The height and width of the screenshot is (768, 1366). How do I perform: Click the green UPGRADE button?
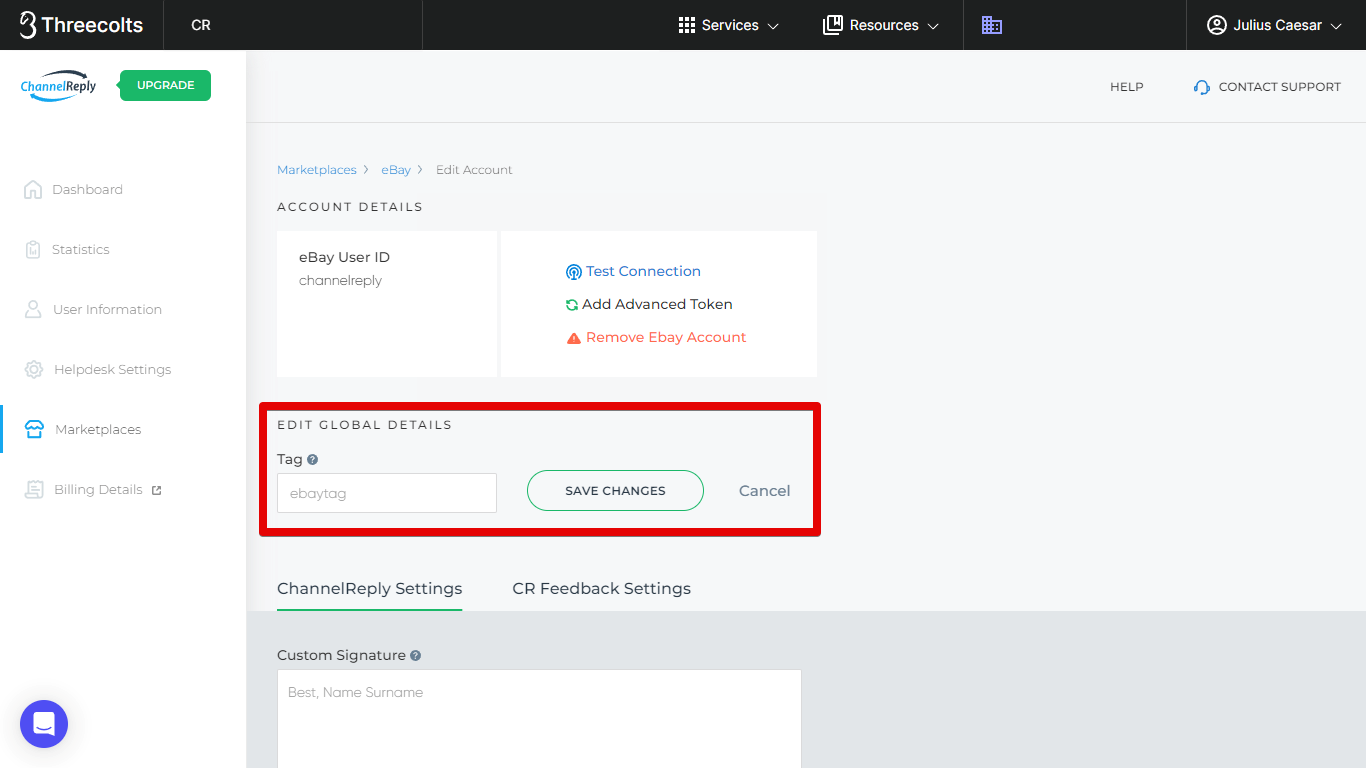point(165,85)
